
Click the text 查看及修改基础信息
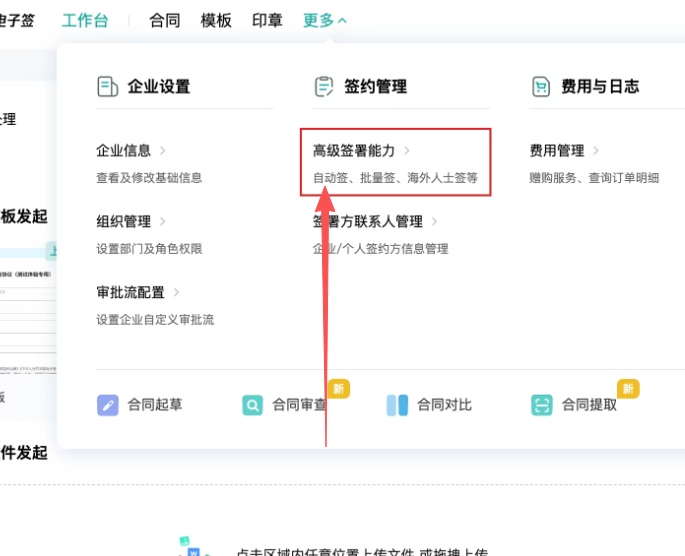click(149, 178)
